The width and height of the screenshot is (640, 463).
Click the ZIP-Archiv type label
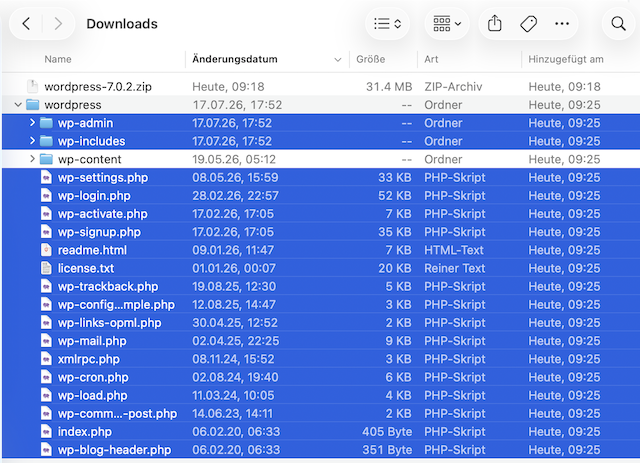click(453, 87)
